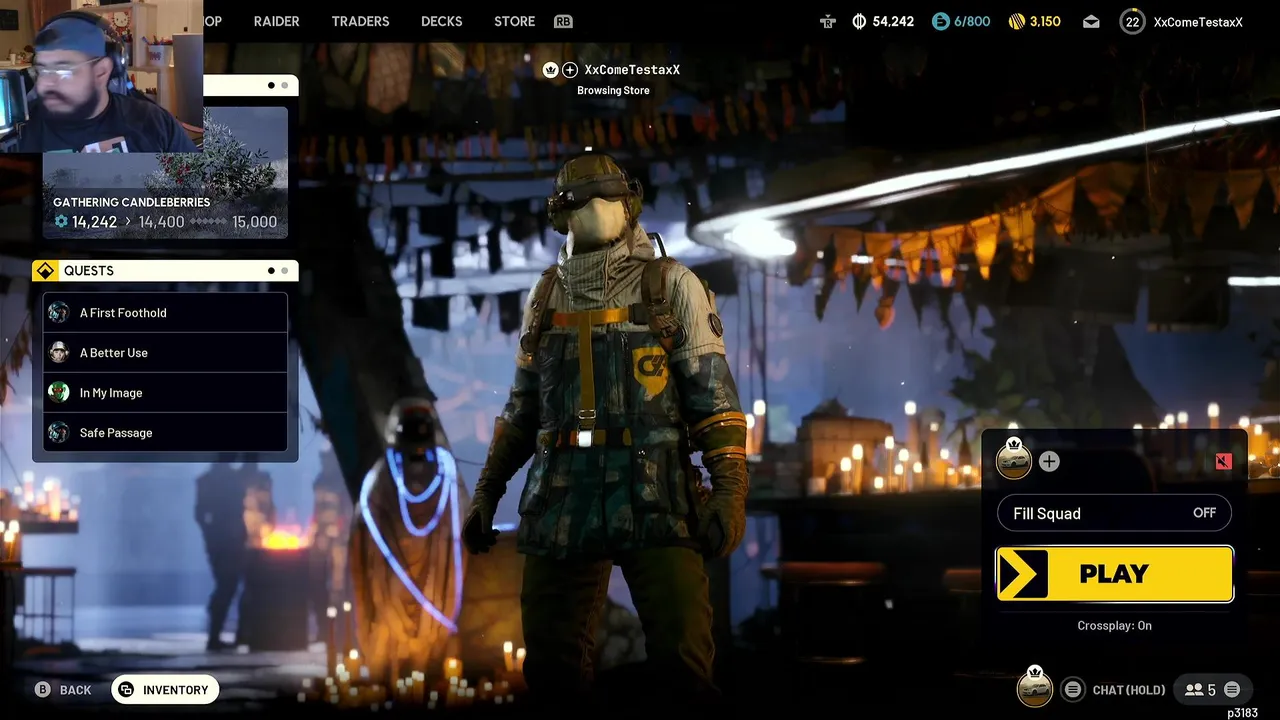Click the merit gear icon beside 14,242
Image resolution: width=1280 pixels, height=720 pixels.
pos(61,222)
